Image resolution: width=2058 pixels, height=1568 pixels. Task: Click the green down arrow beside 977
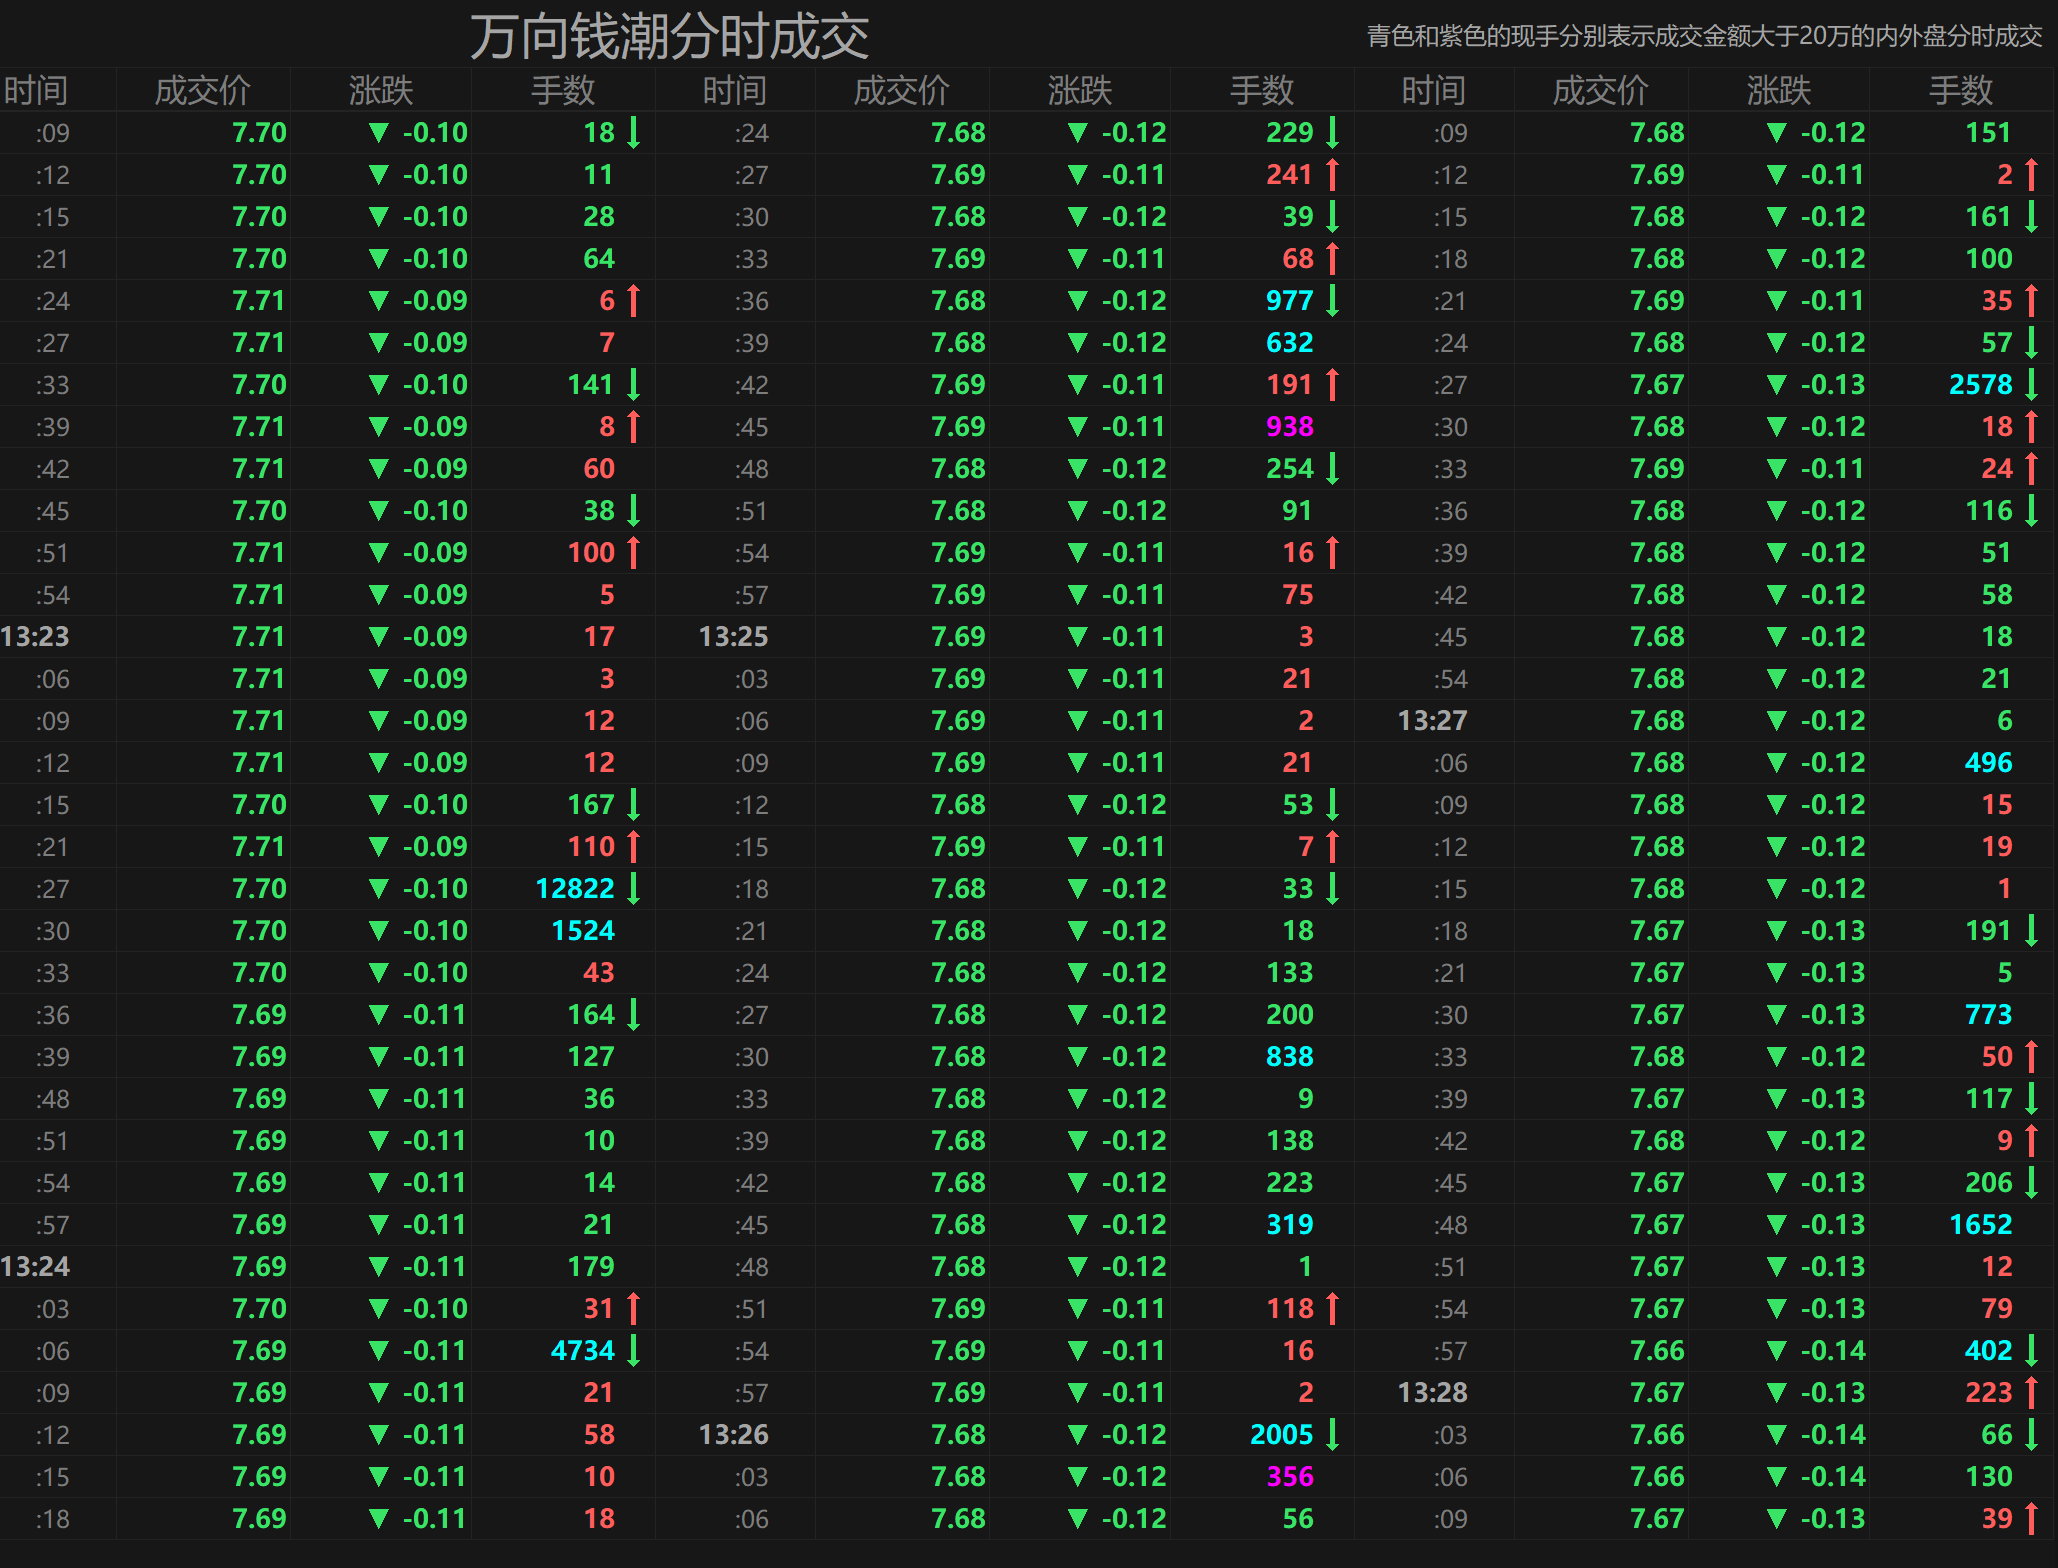tap(1332, 300)
